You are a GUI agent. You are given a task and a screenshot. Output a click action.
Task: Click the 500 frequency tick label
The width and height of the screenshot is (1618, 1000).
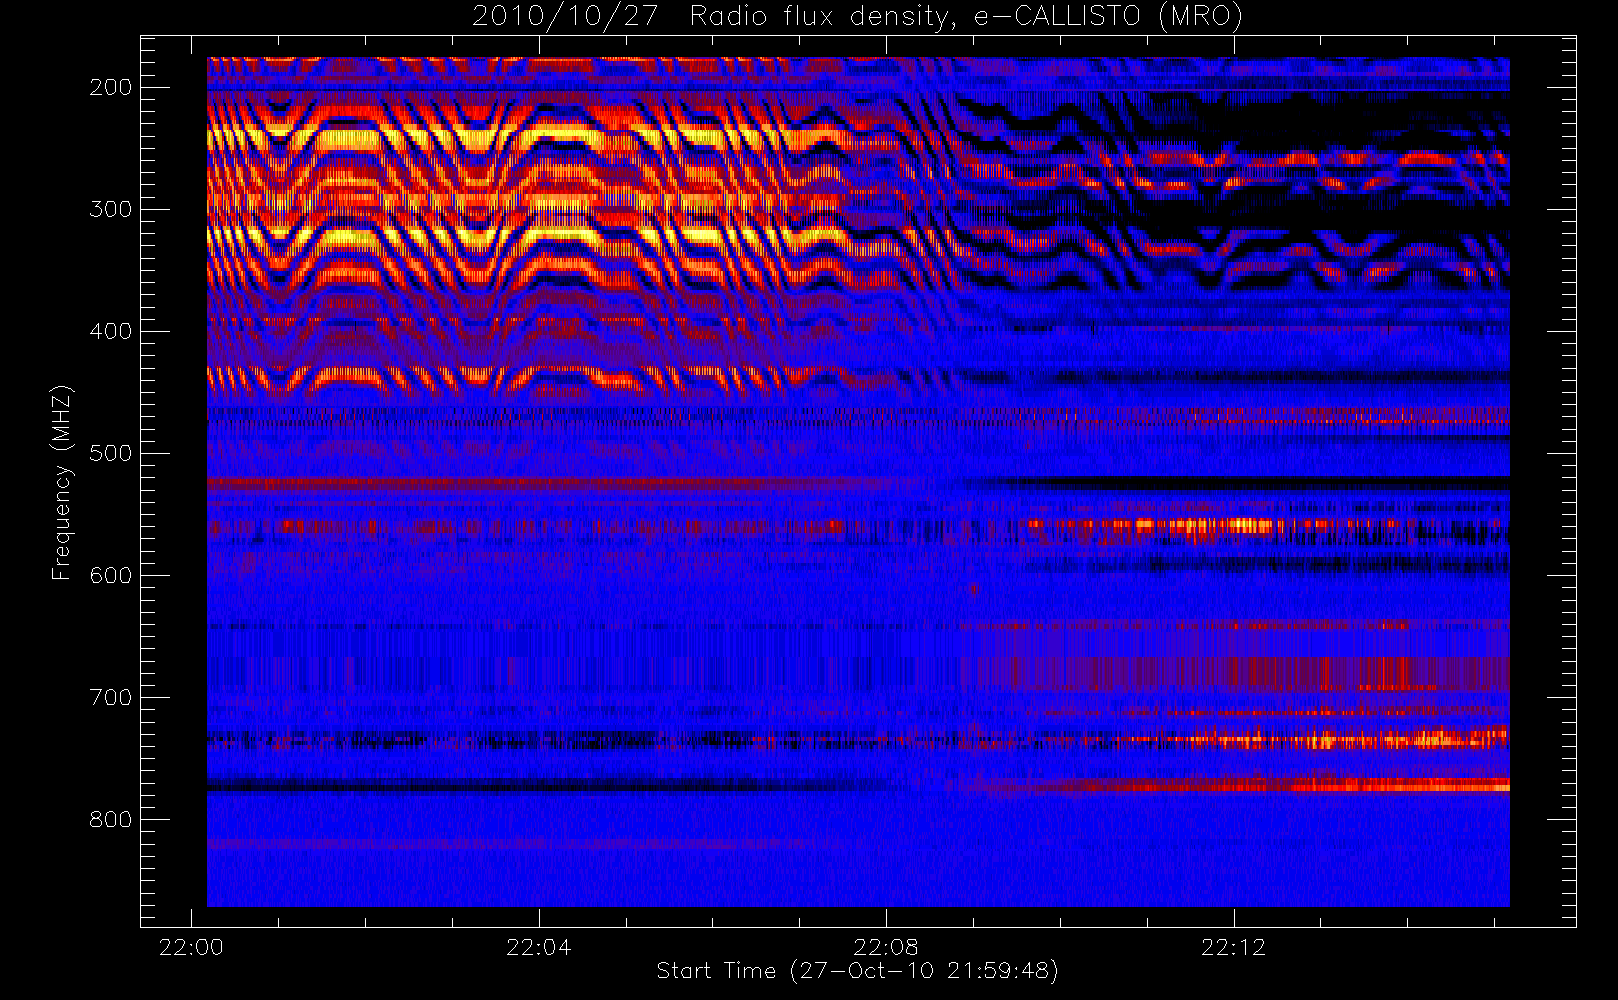[111, 453]
